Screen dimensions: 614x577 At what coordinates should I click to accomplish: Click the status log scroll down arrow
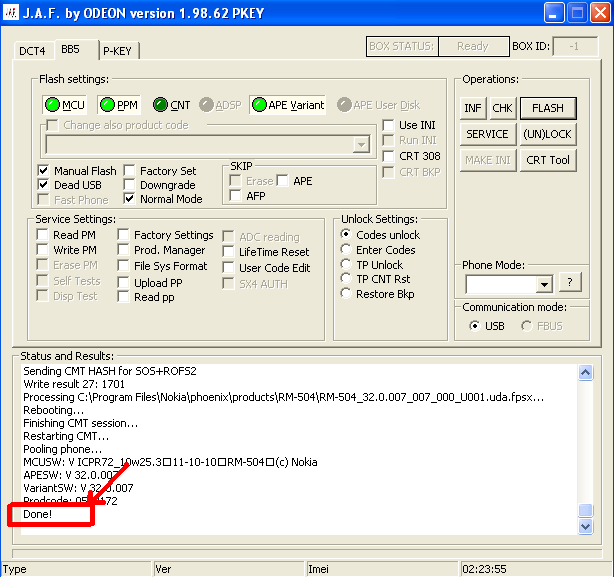click(585, 527)
